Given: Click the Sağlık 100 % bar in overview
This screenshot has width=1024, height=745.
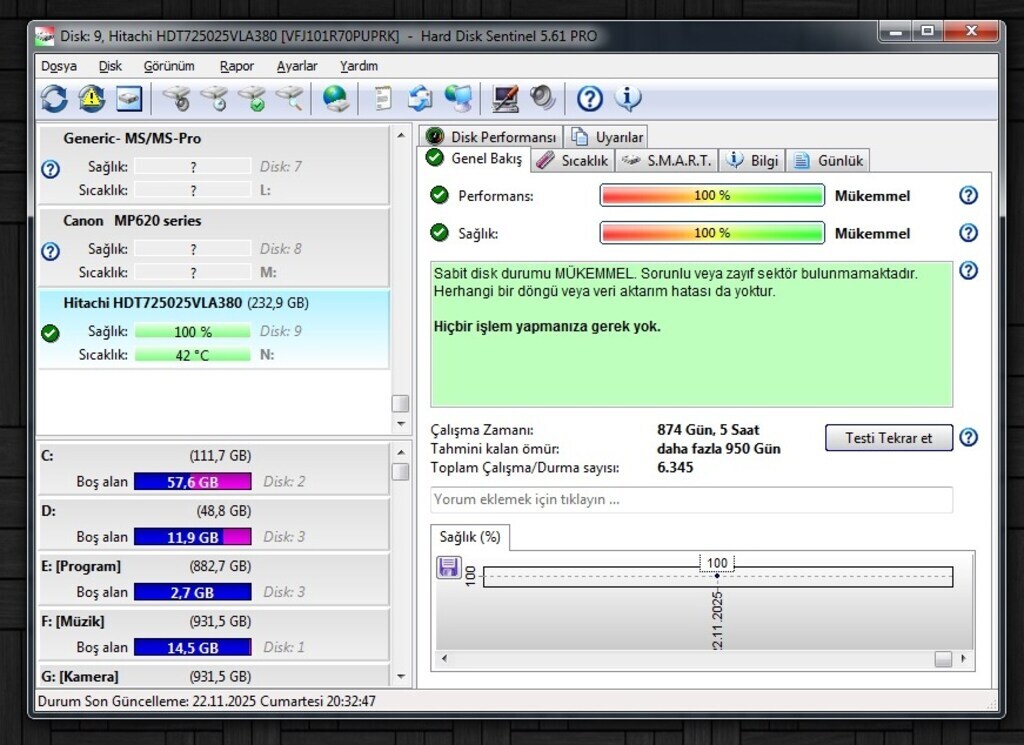Looking at the screenshot, I should (x=712, y=233).
